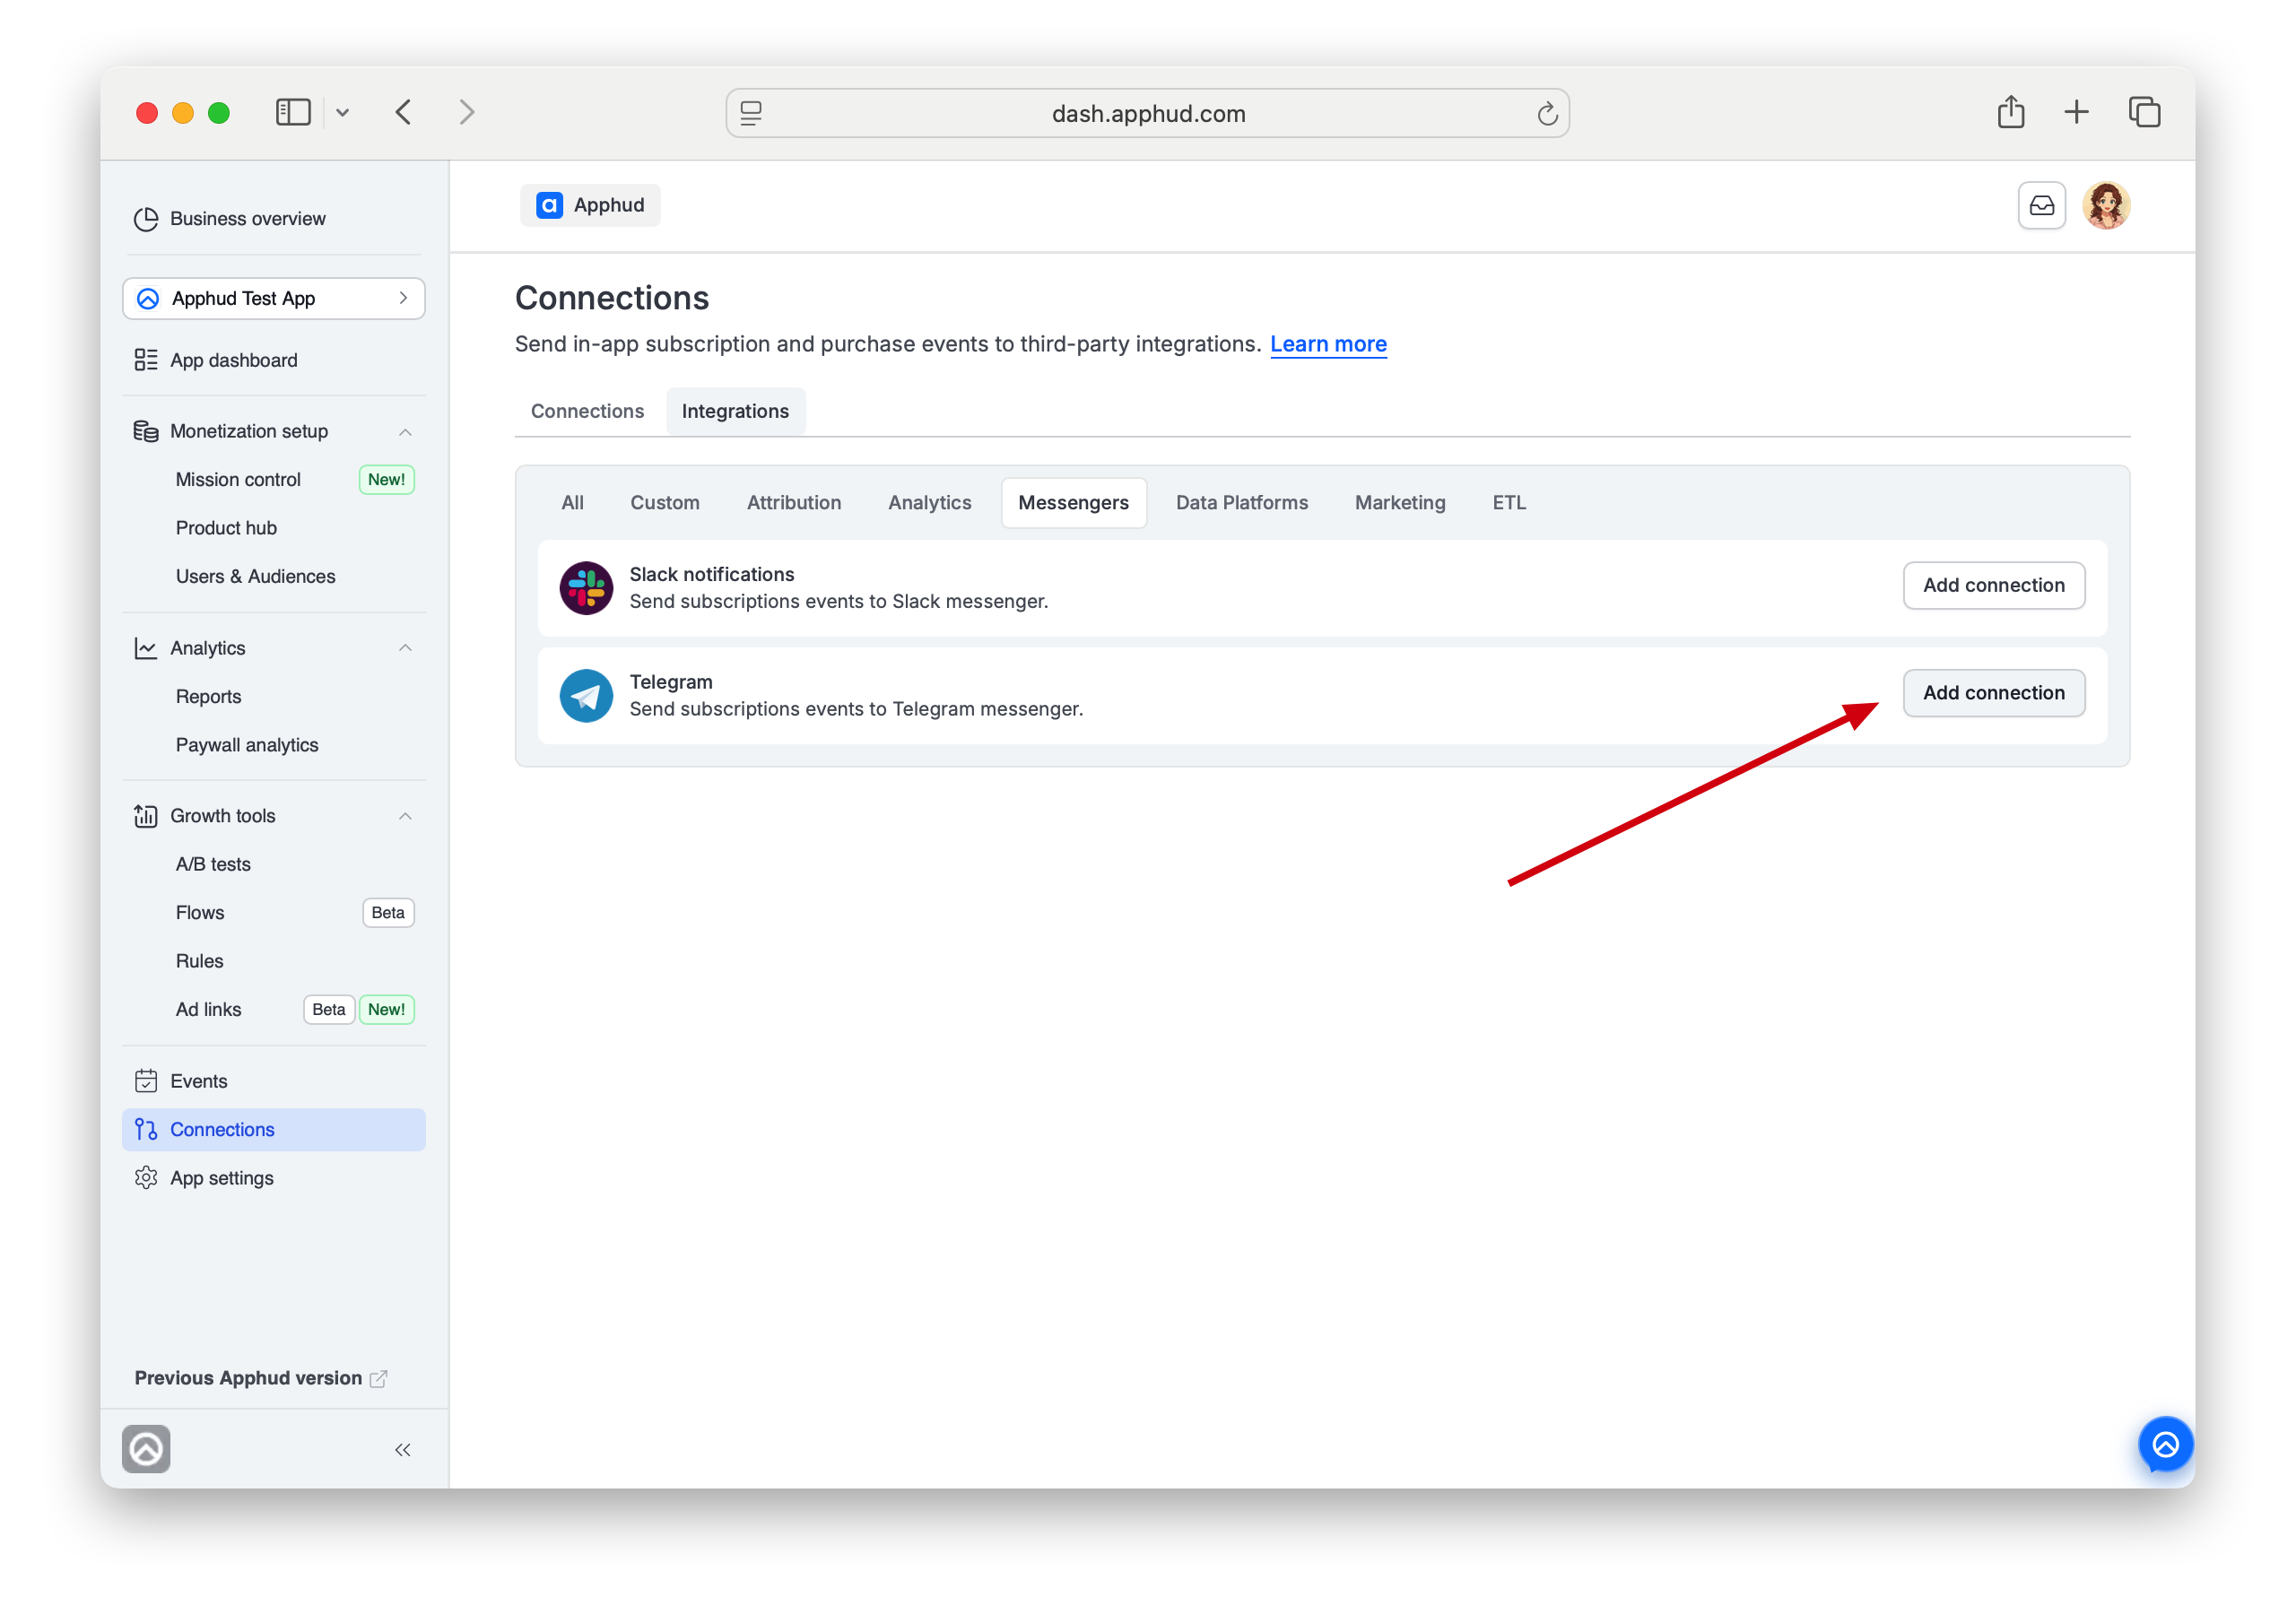Open the Safari sidebar dropdown arrow
This screenshot has height=1623, width=2296.
pos(342,113)
